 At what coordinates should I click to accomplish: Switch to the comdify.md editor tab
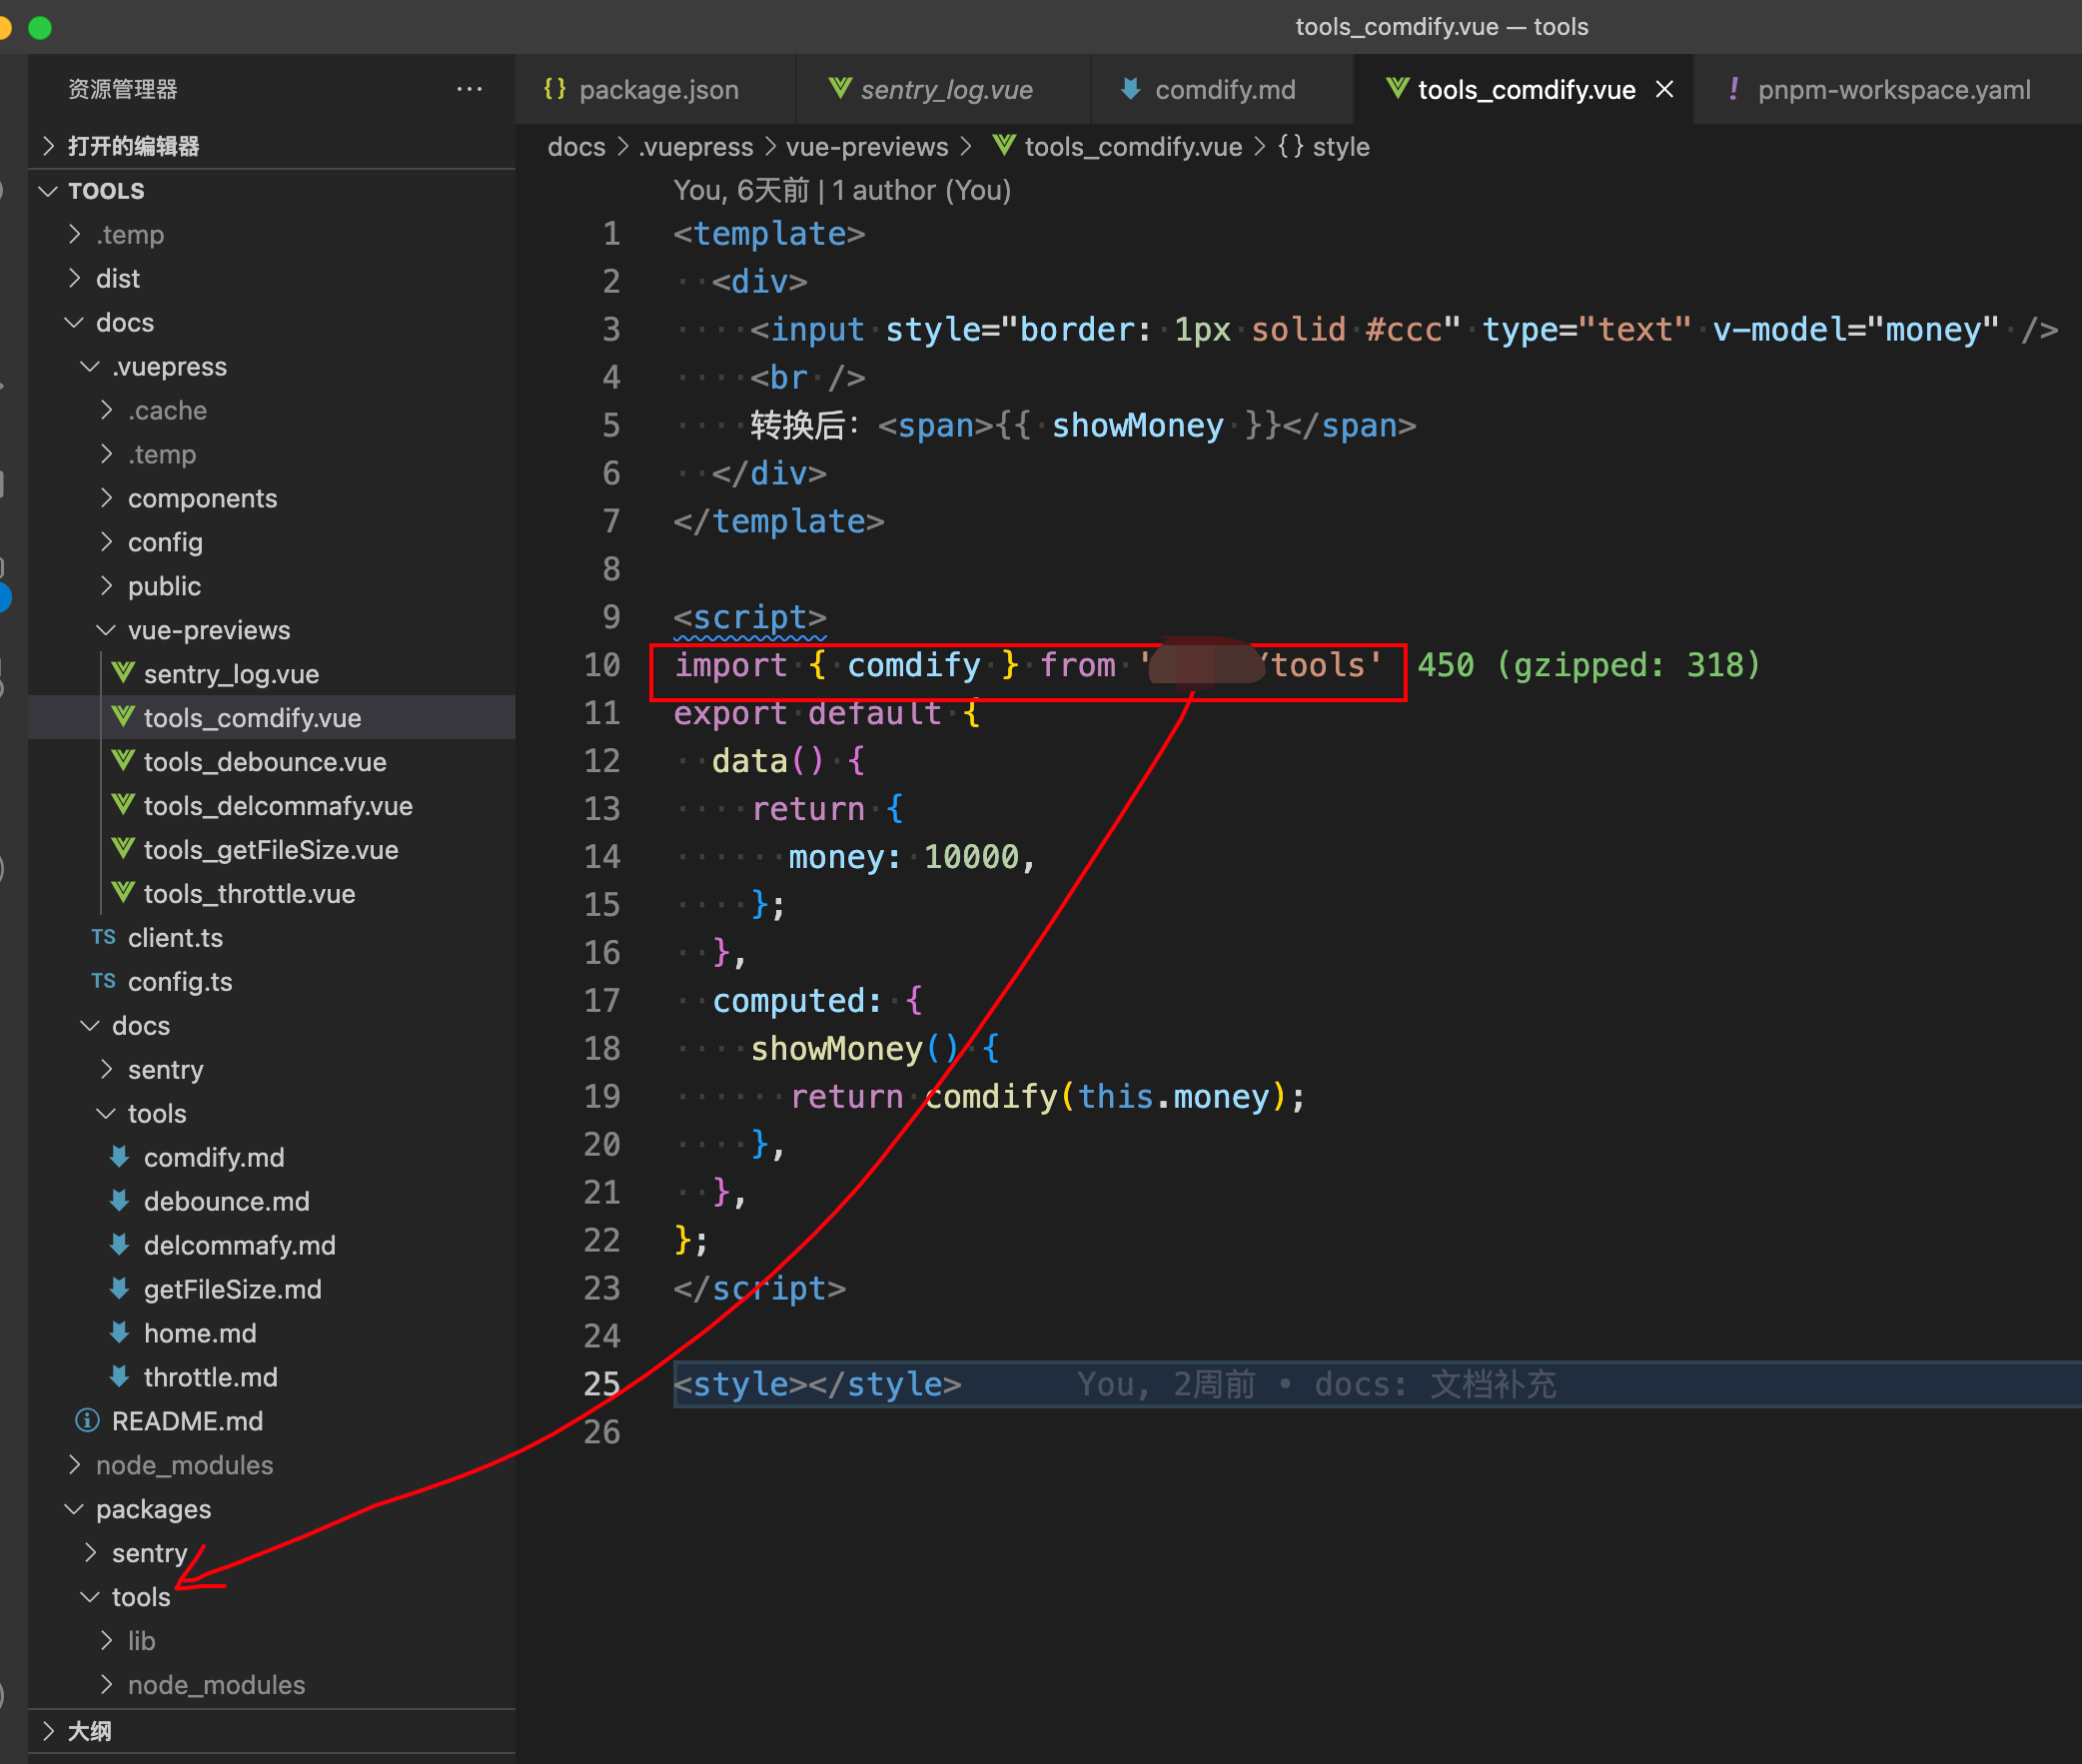(1224, 89)
